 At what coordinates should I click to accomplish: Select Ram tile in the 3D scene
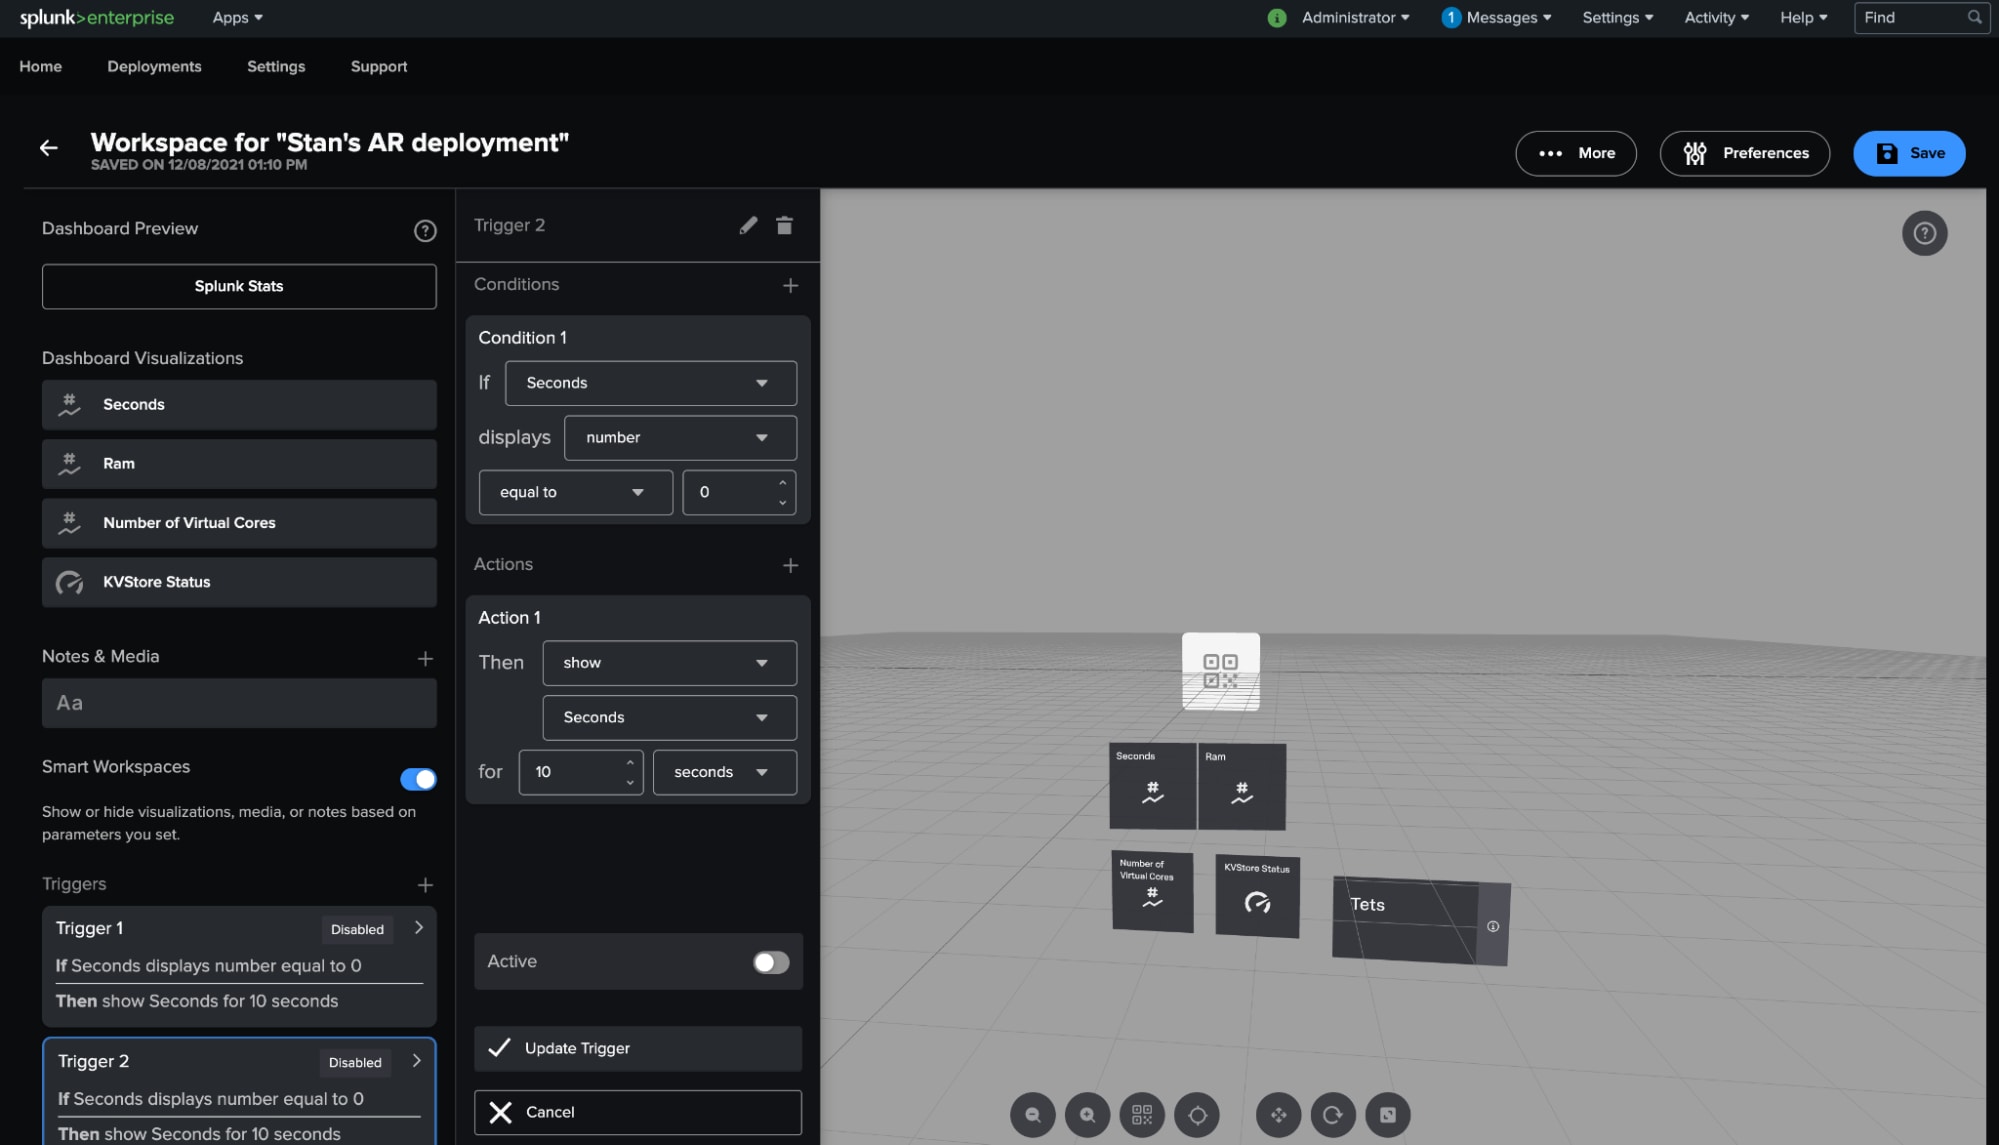pos(1242,787)
